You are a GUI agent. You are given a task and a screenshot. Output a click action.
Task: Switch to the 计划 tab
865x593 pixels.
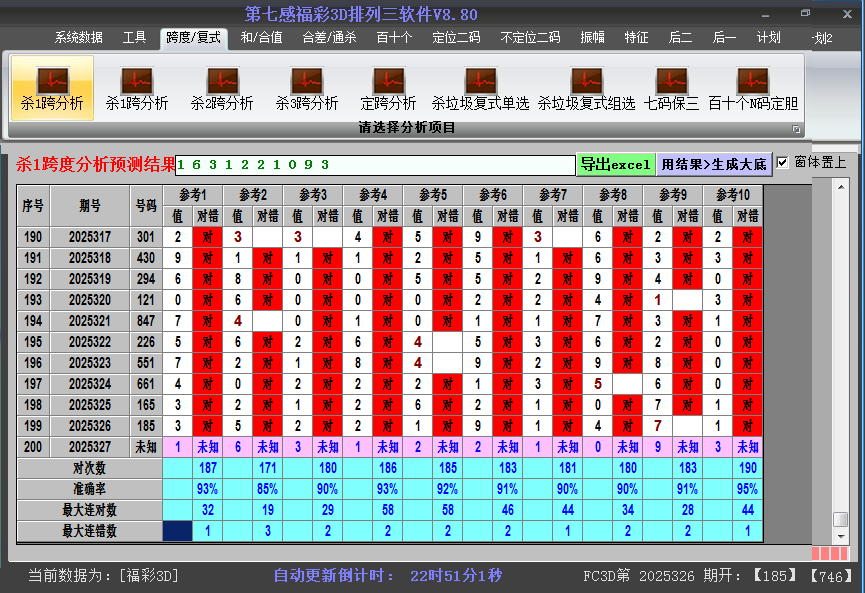pyautogui.click(x=768, y=38)
